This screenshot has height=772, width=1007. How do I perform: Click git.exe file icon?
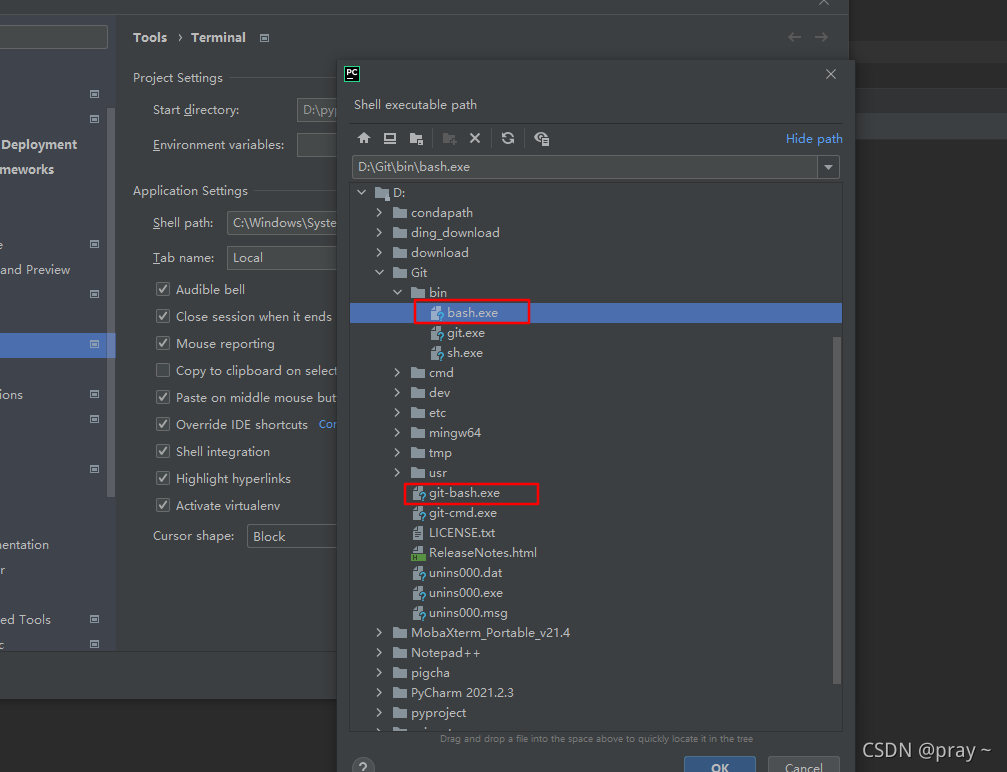(x=437, y=333)
